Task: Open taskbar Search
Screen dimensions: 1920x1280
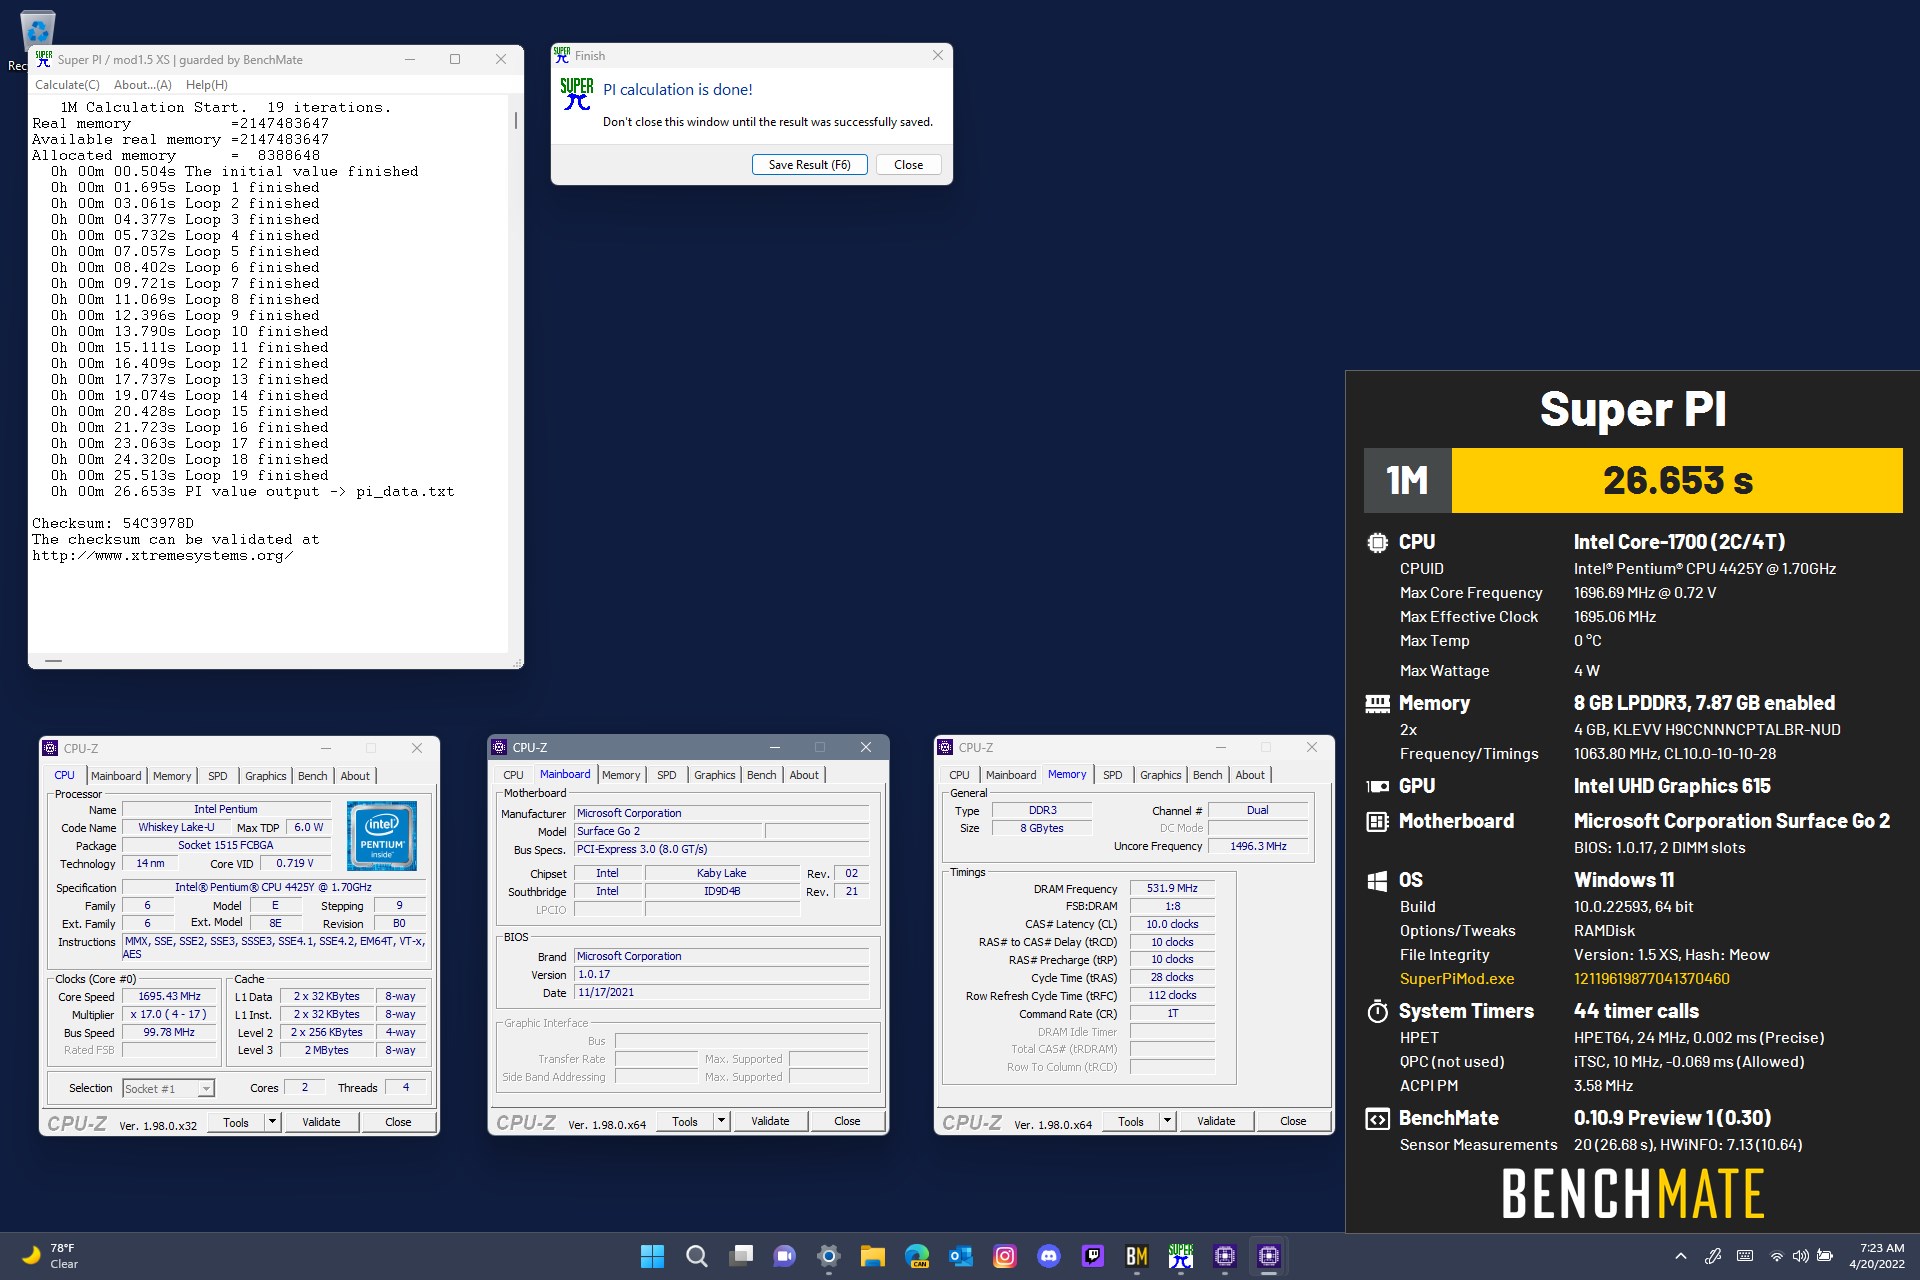Action: pos(697,1256)
